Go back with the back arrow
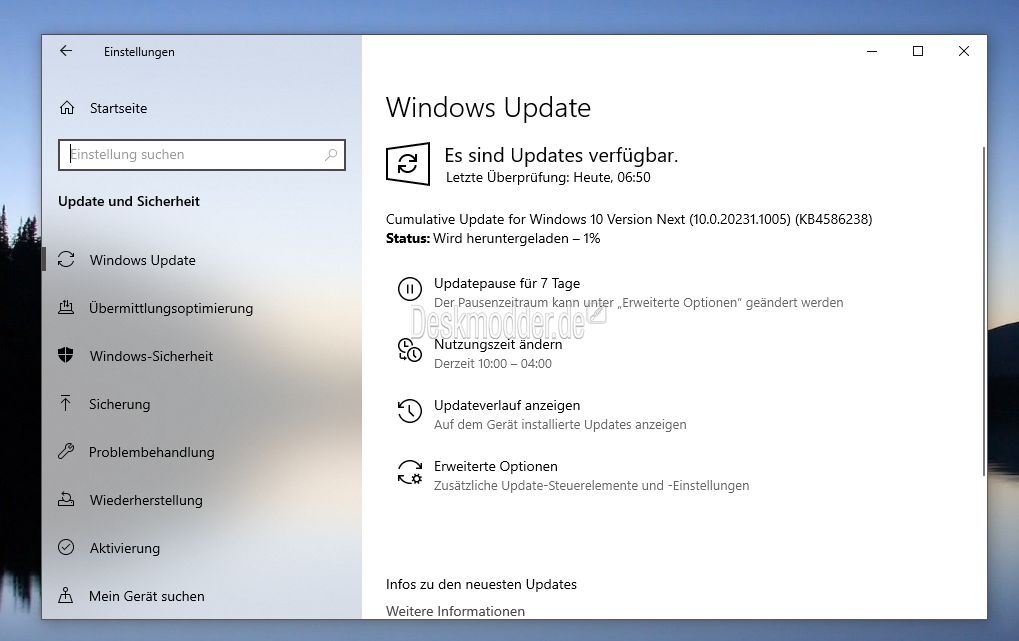This screenshot has height=641, width=1019. [66, 51]
